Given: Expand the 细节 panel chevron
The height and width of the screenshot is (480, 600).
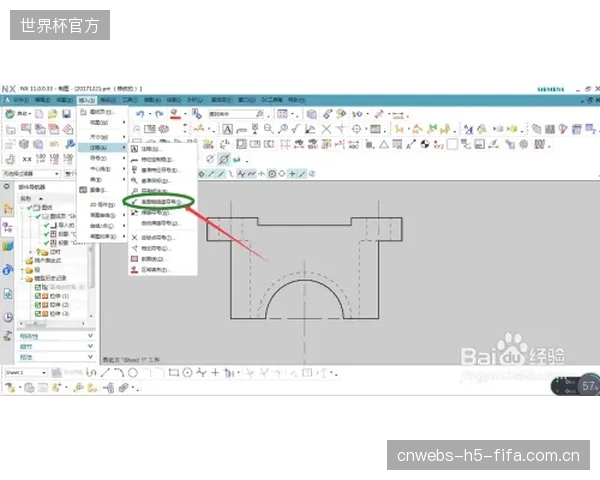Looking at the screenshot, I should pos(91,346).
